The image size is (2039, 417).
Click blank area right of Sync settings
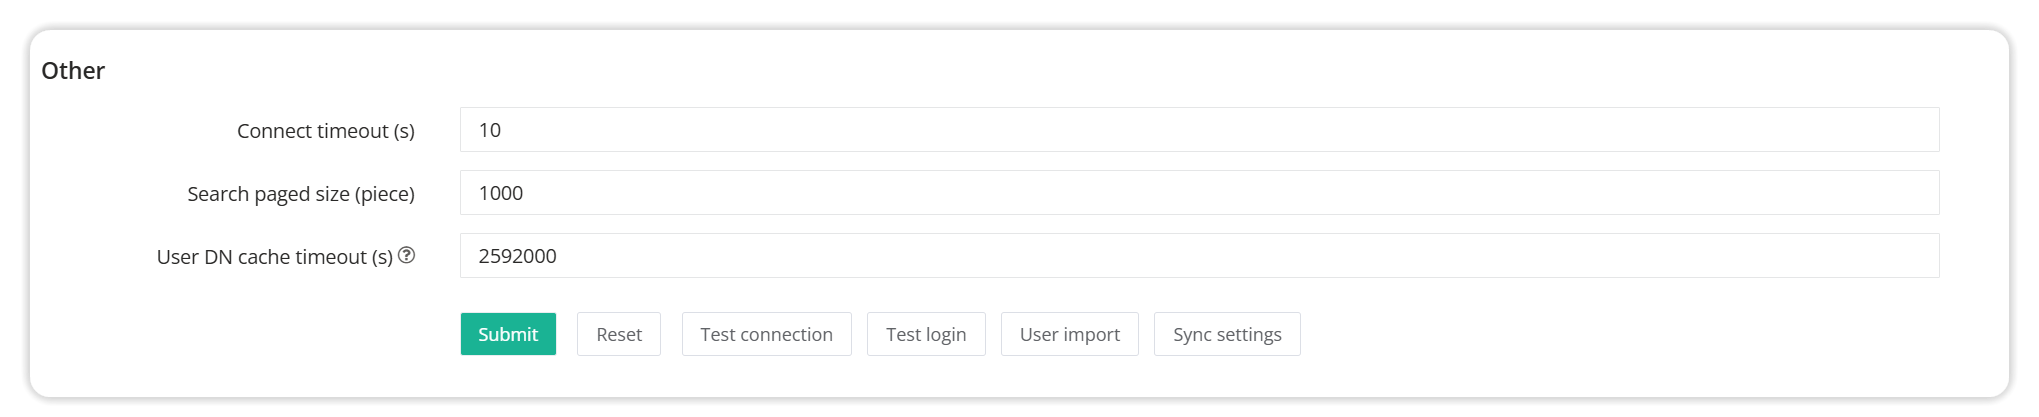(x=1620, y=334)
